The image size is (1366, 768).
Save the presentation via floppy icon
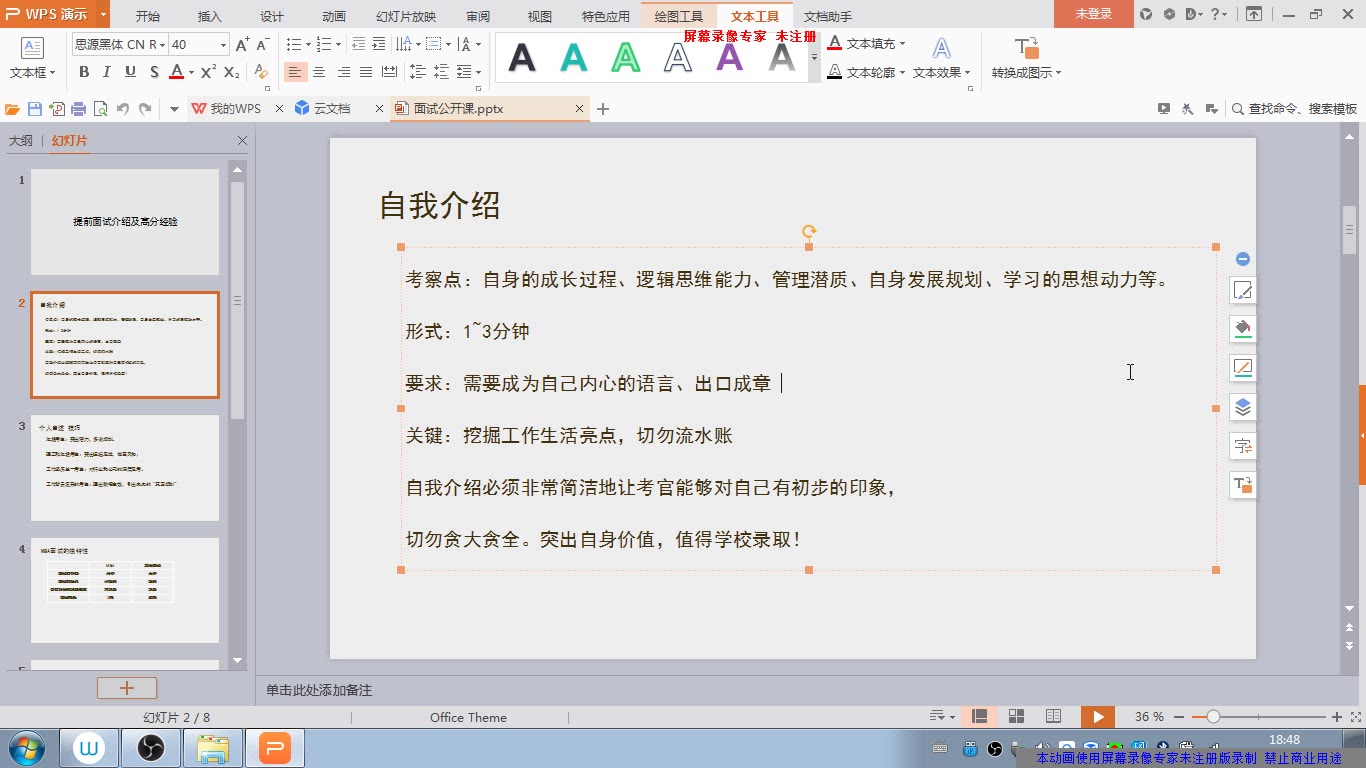point(35,109)
